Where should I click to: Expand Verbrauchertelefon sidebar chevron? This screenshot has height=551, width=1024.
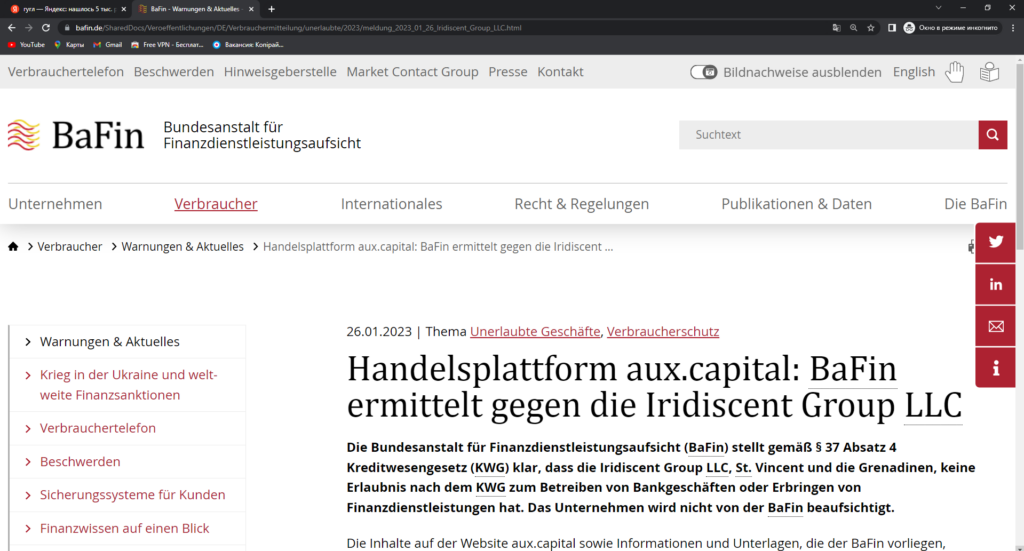[x=27, y=428]
